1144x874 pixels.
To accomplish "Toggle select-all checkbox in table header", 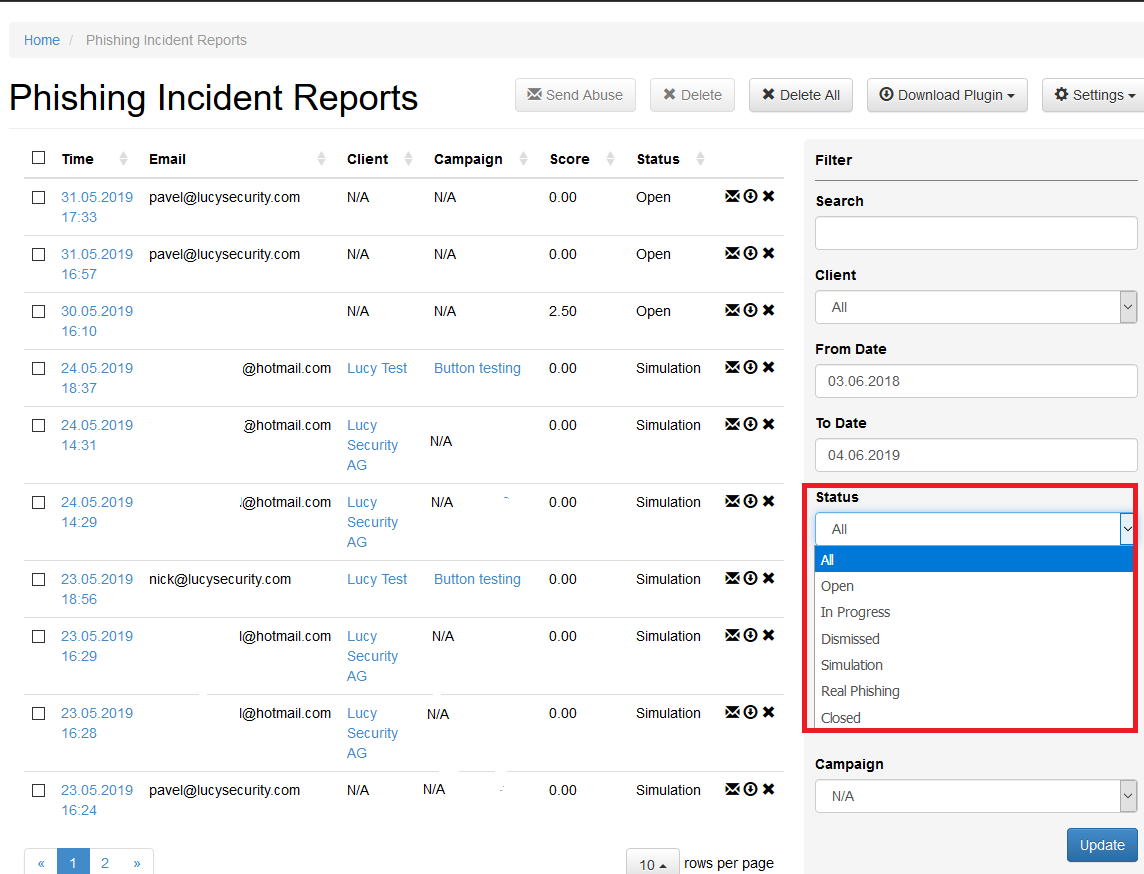I will (39, 158).
